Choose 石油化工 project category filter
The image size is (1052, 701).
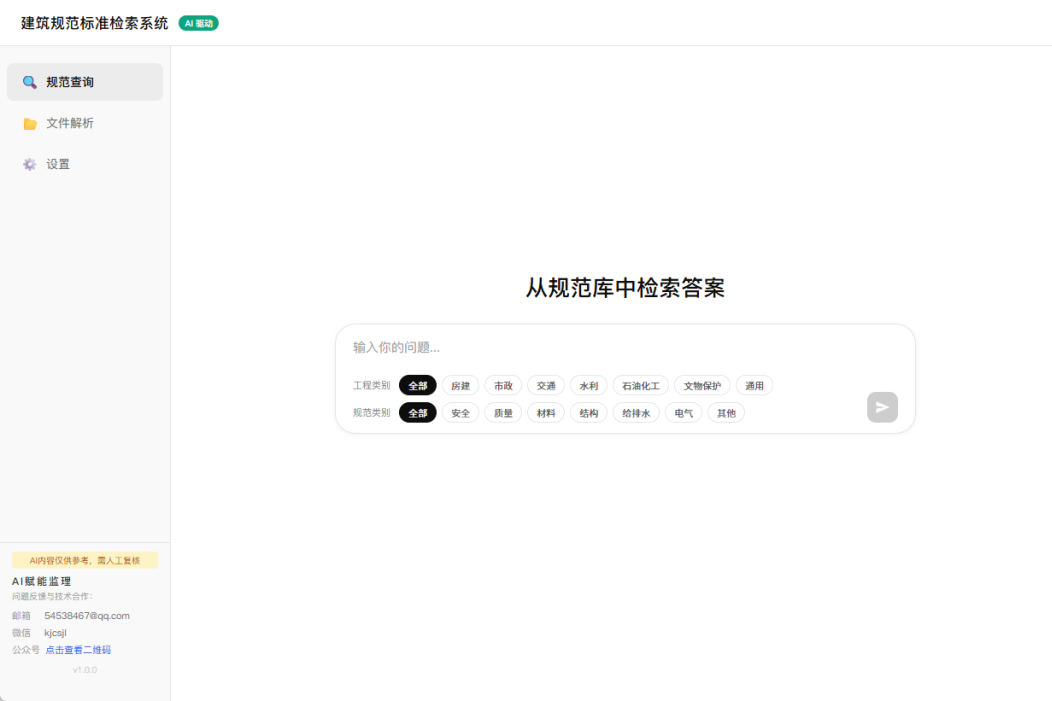pos(640,386)
